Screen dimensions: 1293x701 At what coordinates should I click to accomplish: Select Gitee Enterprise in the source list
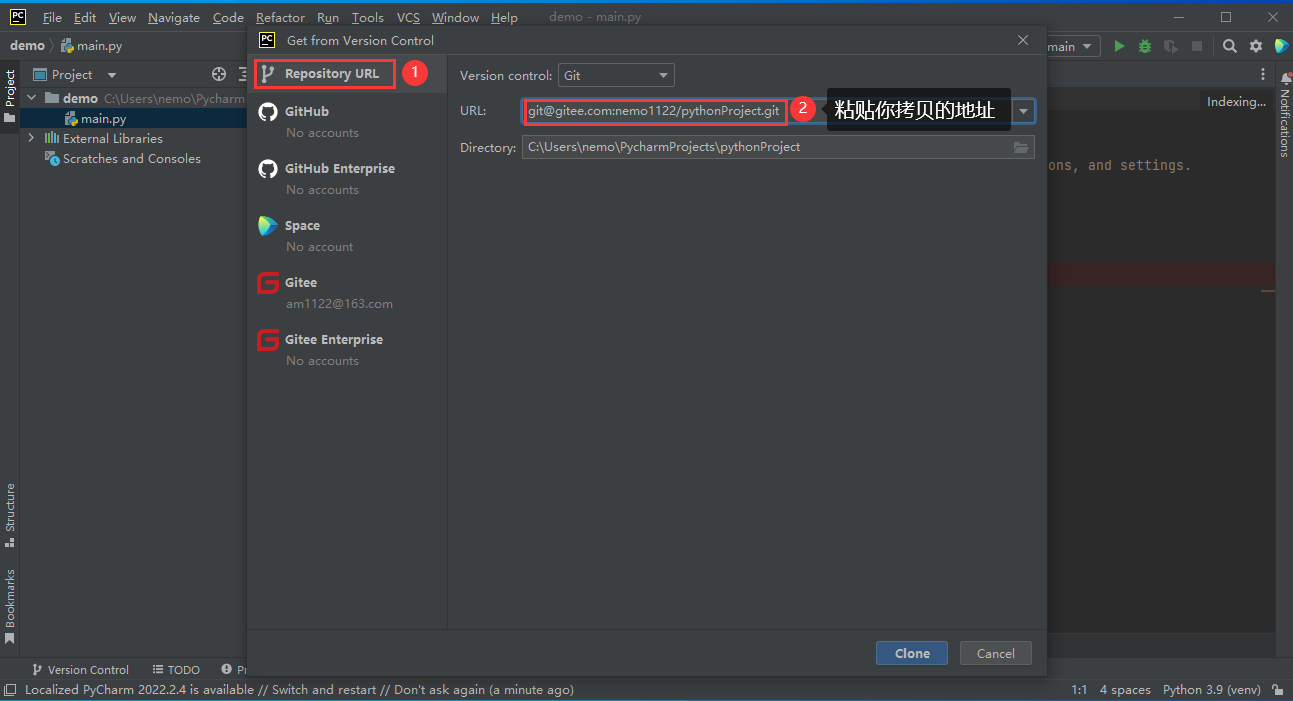(333, 339)
